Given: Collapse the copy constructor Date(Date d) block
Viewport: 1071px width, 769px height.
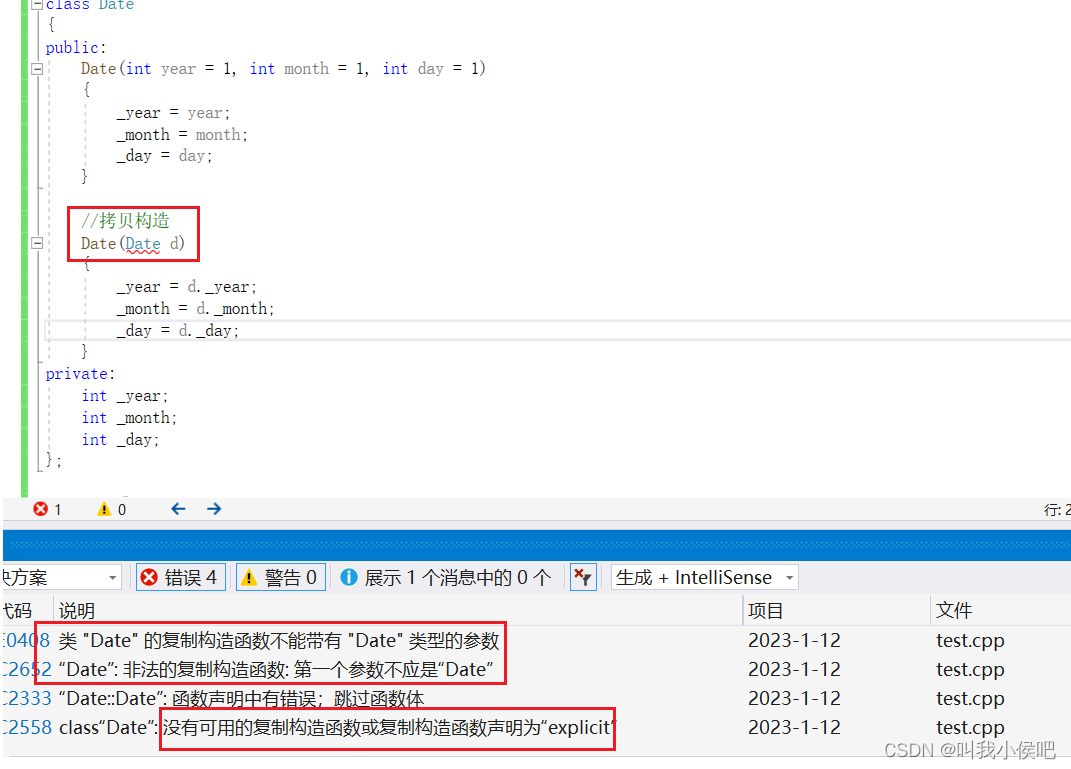Looking at the screenshot, I should click(38, 243).
